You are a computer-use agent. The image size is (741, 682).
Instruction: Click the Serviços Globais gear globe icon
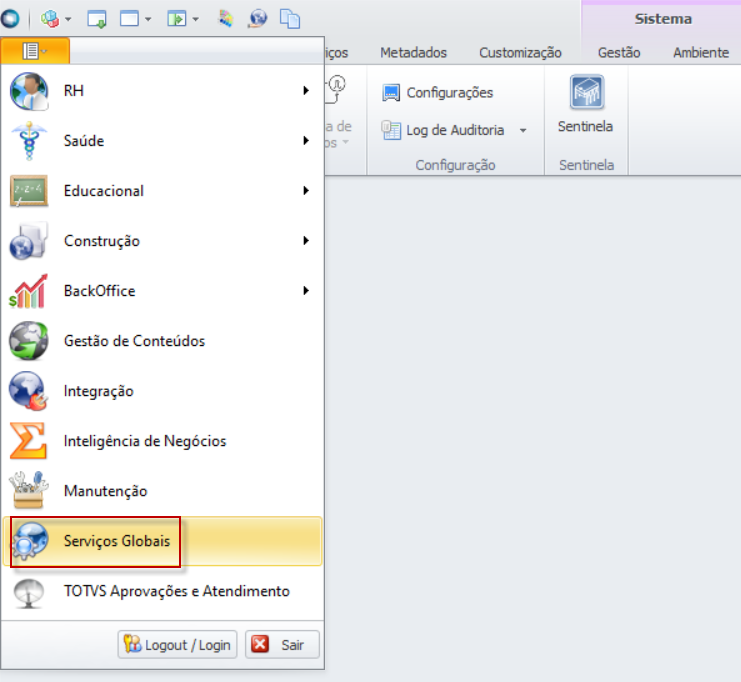pyautogui.click(x=30, y=542)
